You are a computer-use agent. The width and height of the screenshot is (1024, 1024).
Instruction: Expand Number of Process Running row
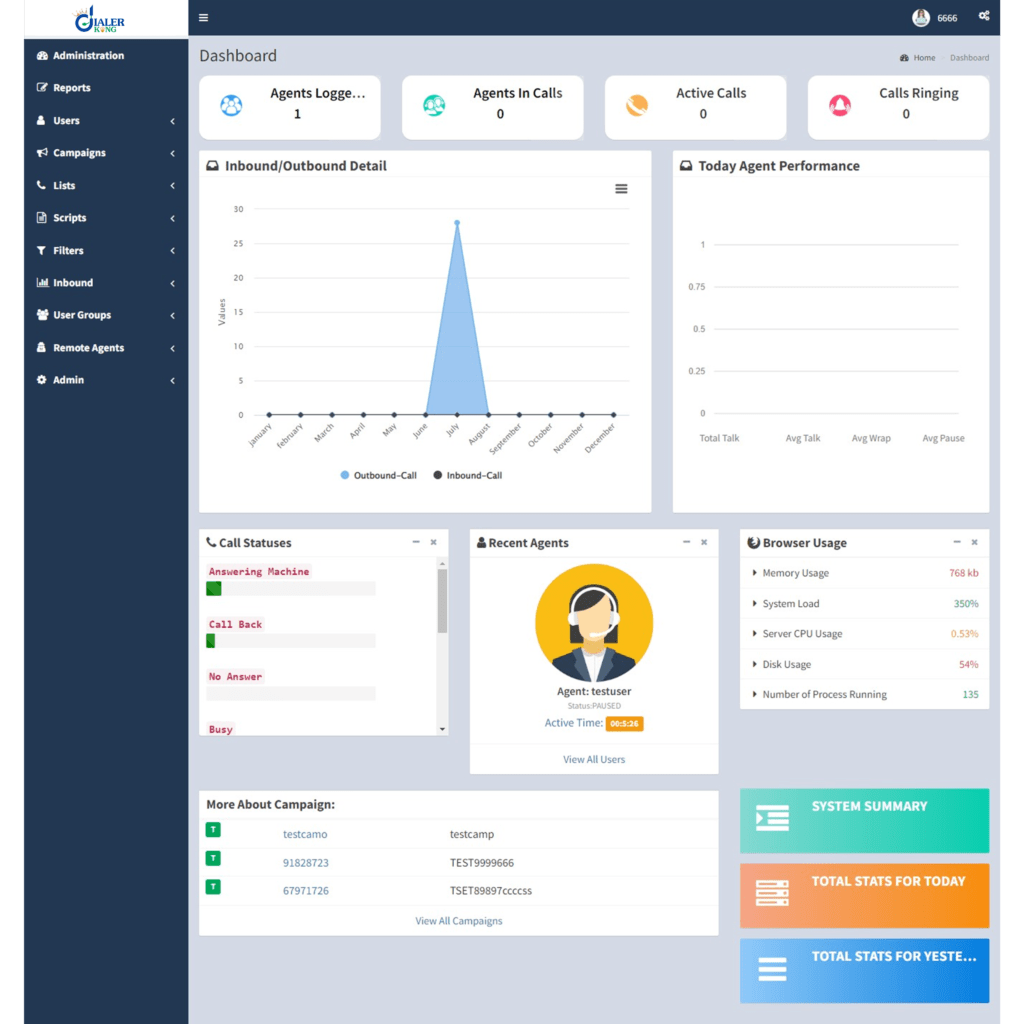tap(864, 694)
